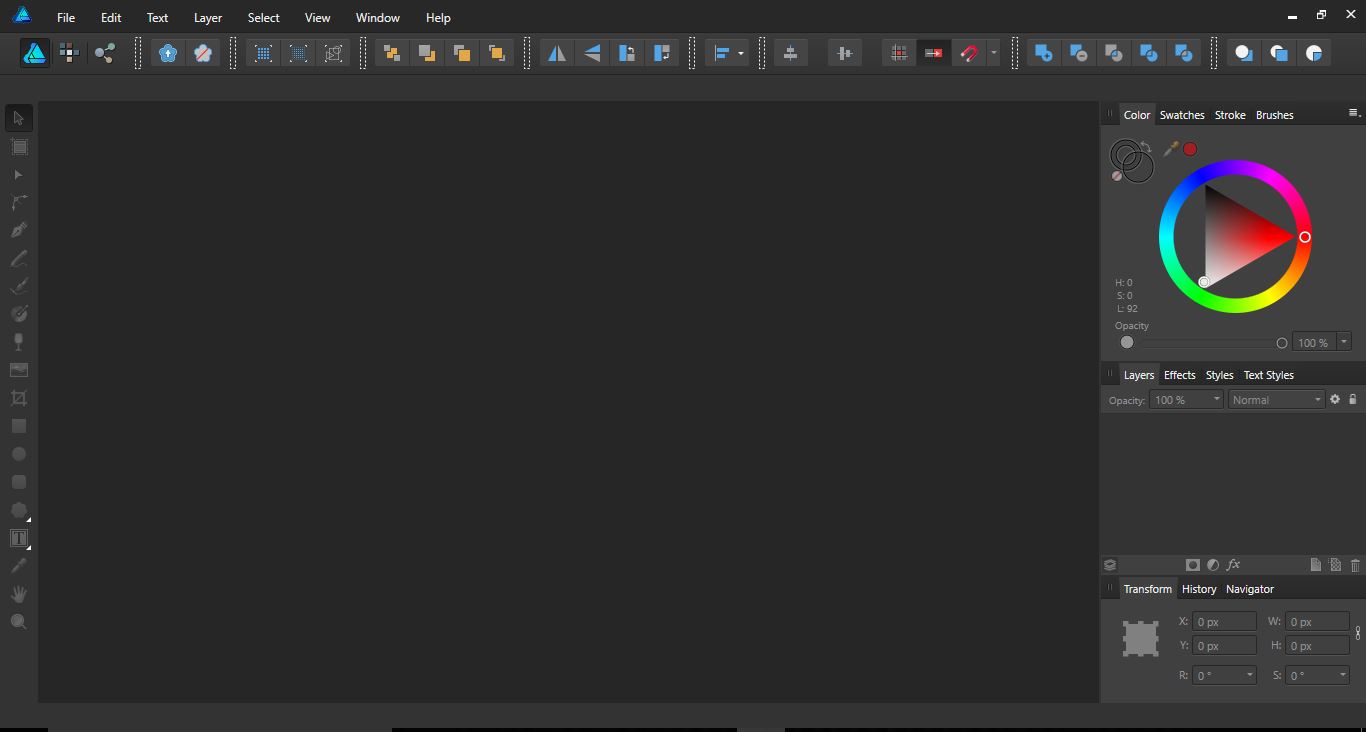Select the Pen tool in the toolbar
1366x732 pixels.
(x=18, y=229)
